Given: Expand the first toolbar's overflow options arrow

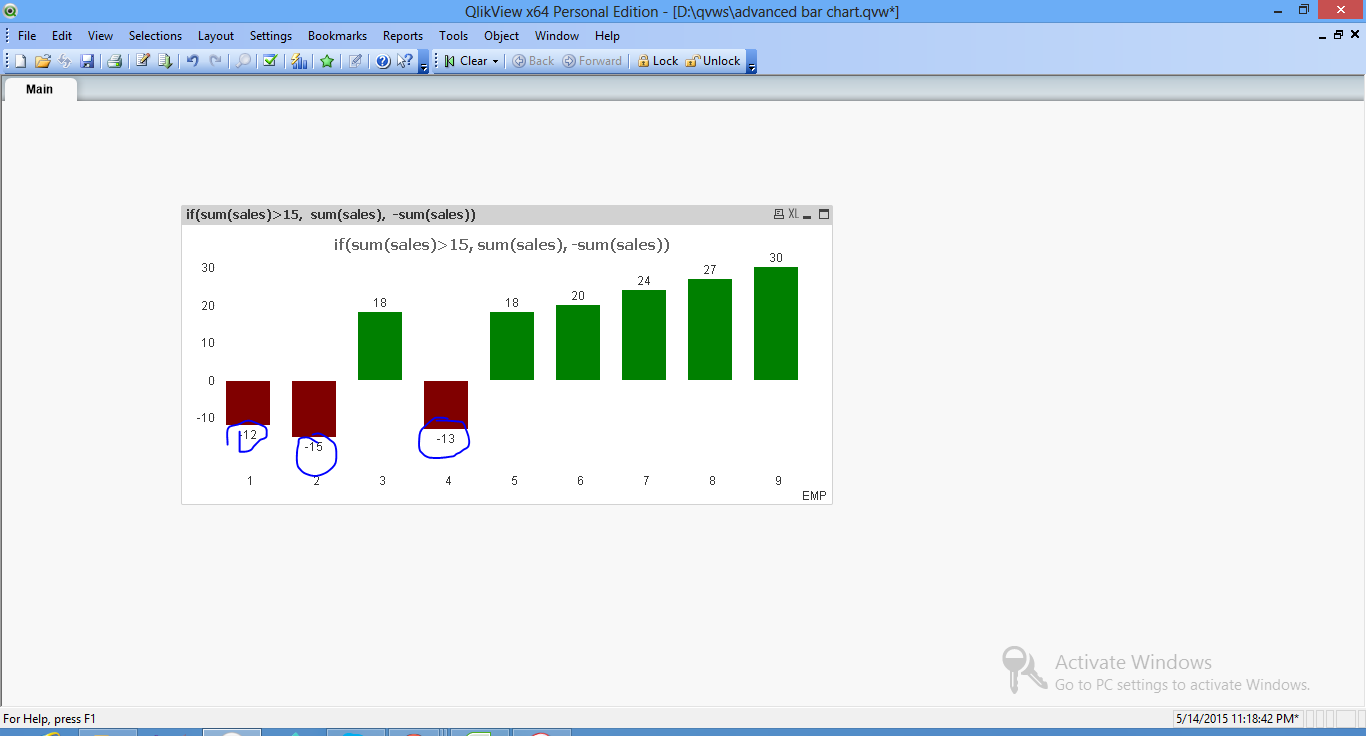Looking at the screenshot, I should (x=424, y=62).
